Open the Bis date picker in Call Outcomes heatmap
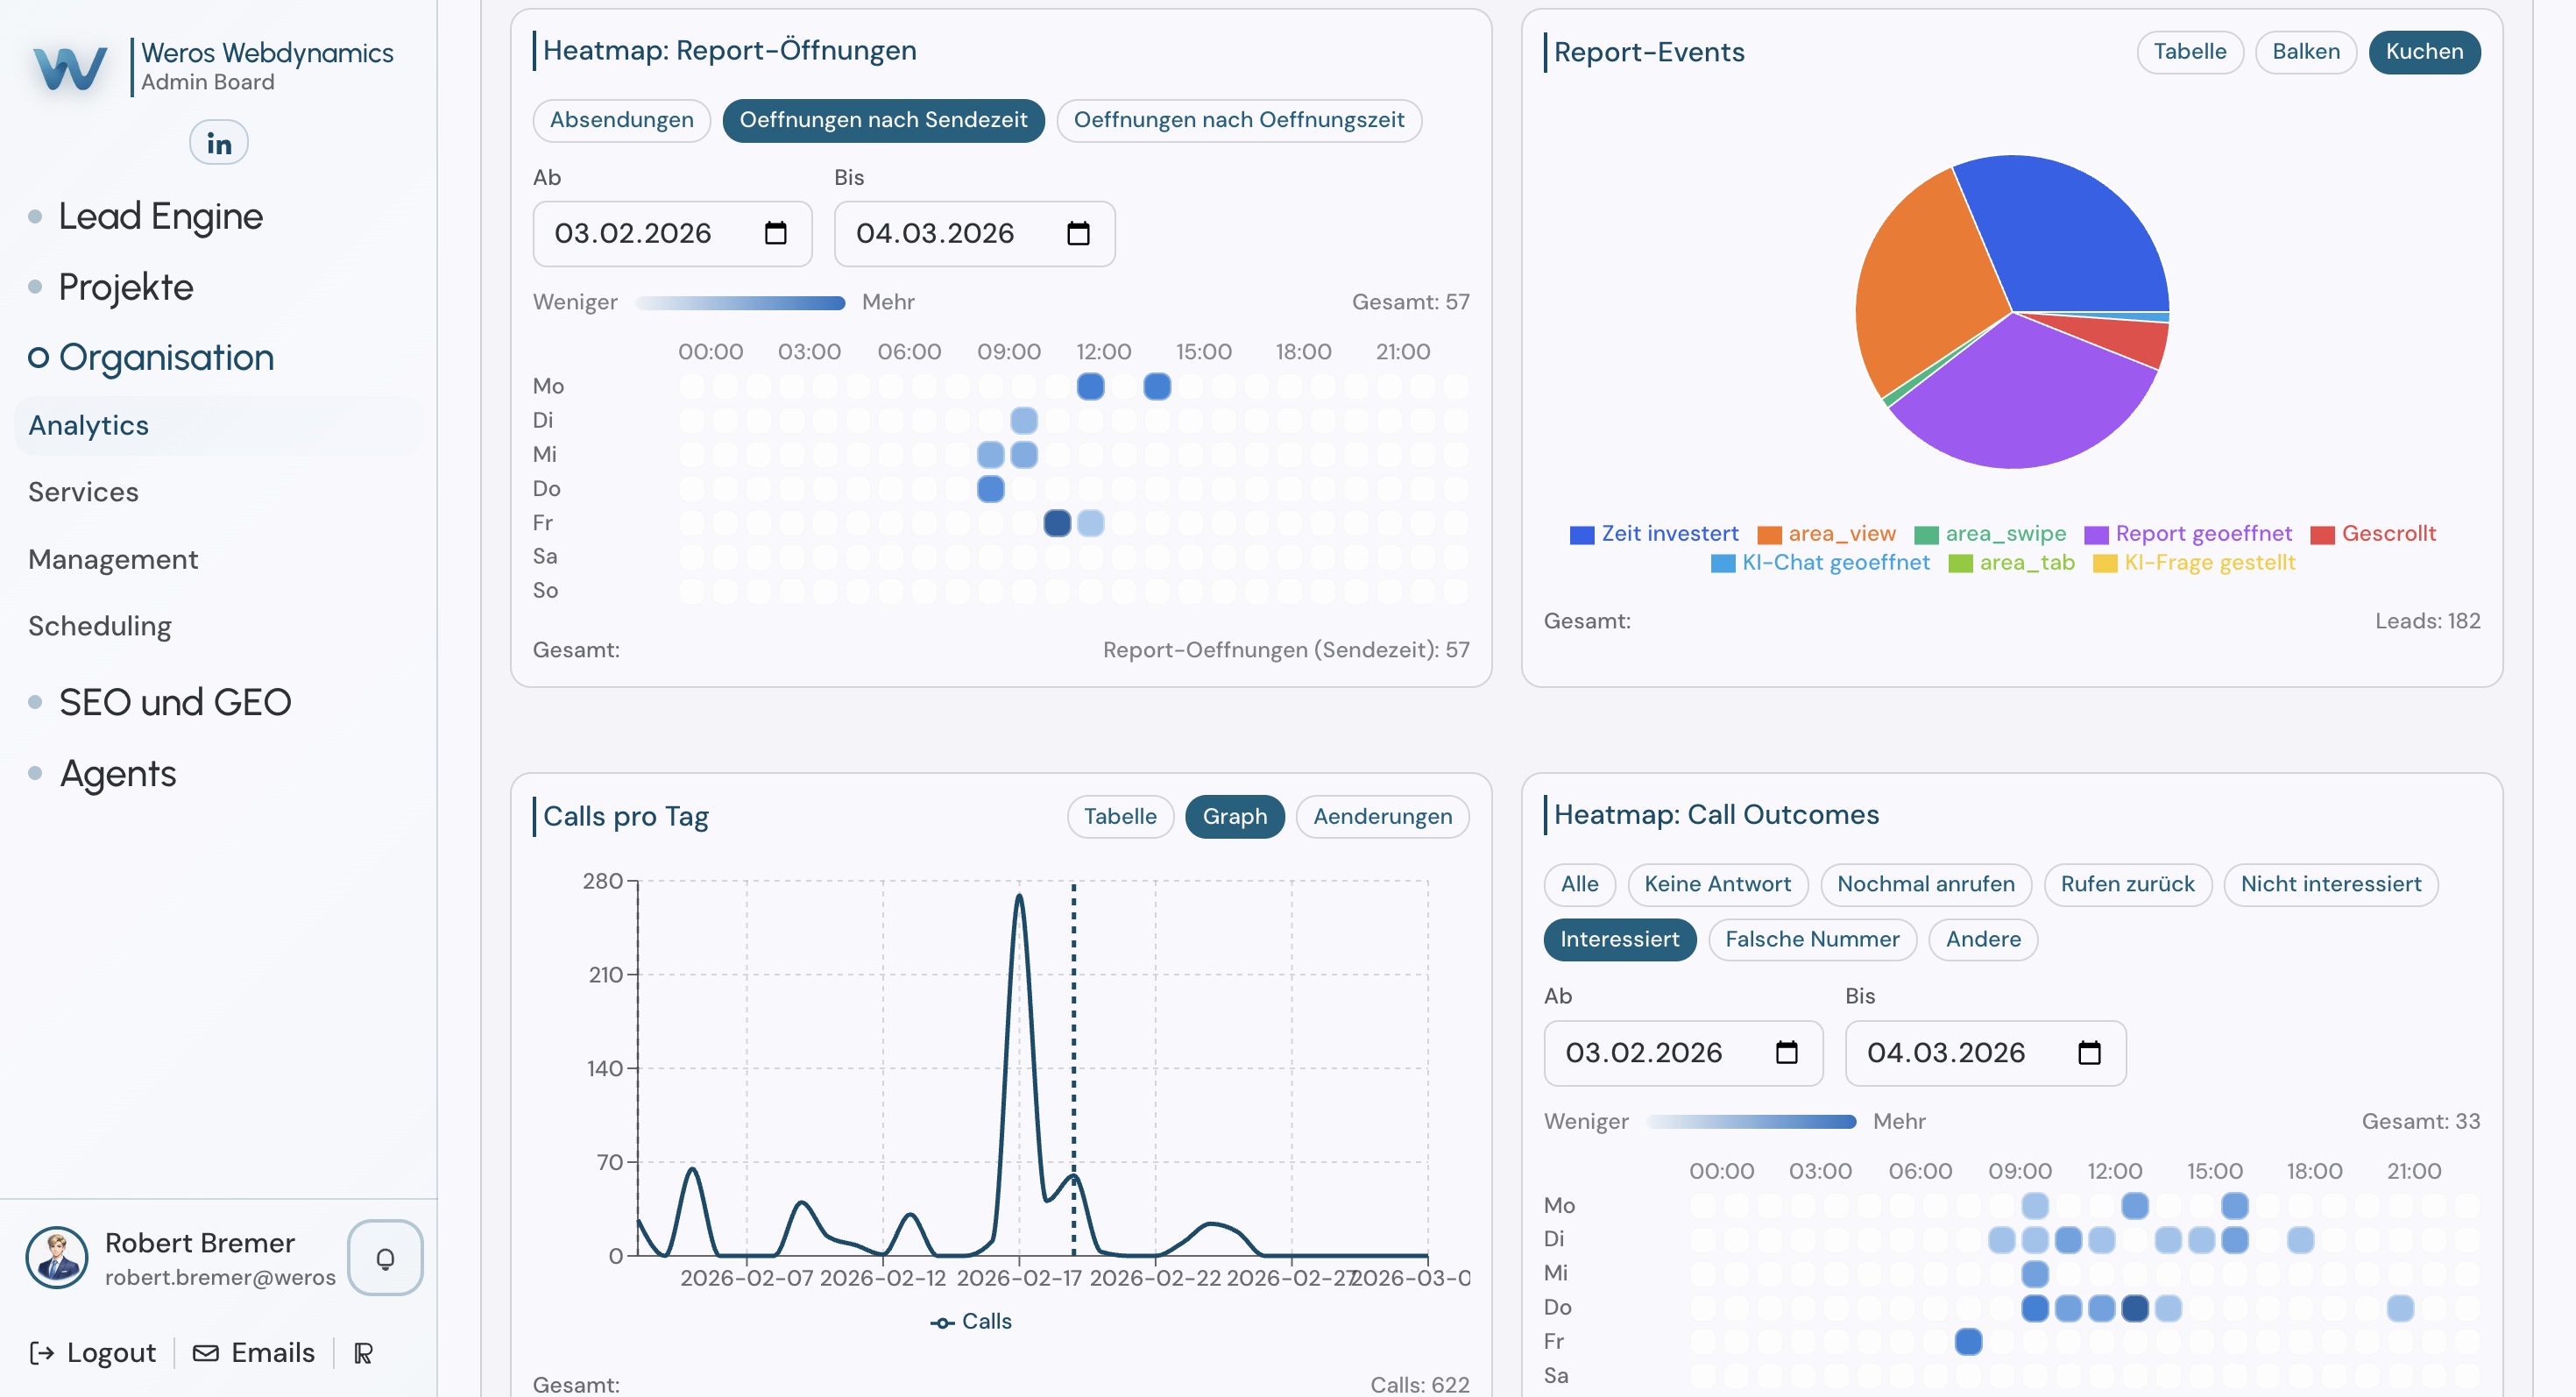 (2089, 1052)
